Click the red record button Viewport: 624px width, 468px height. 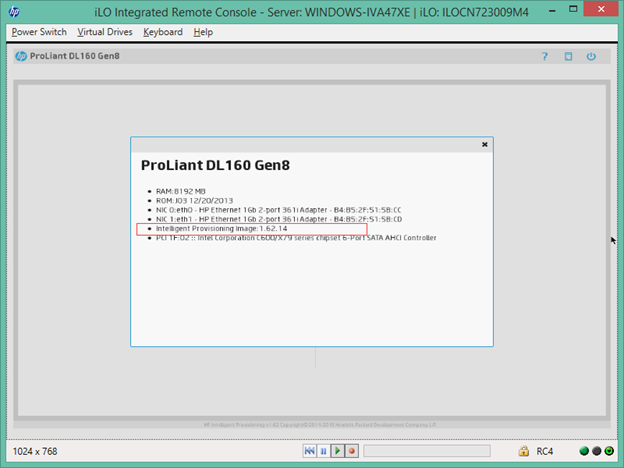(x=351, y=451)
